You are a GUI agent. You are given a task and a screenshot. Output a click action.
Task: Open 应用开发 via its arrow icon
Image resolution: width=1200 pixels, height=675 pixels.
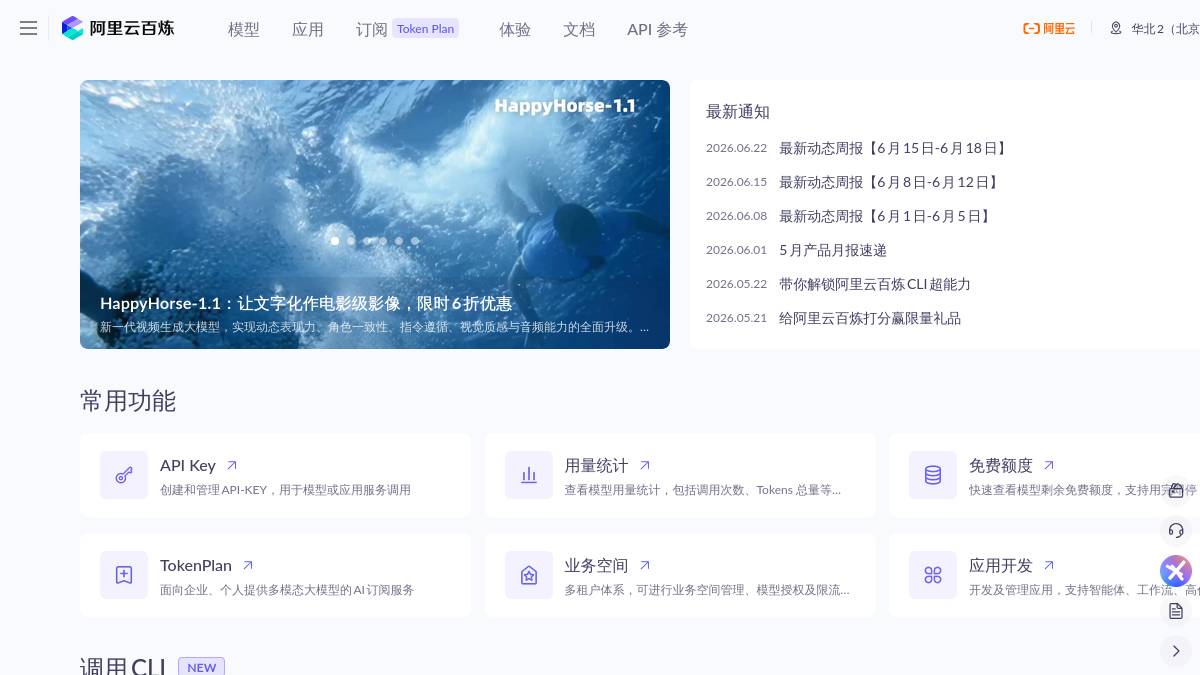[1049, 565]
